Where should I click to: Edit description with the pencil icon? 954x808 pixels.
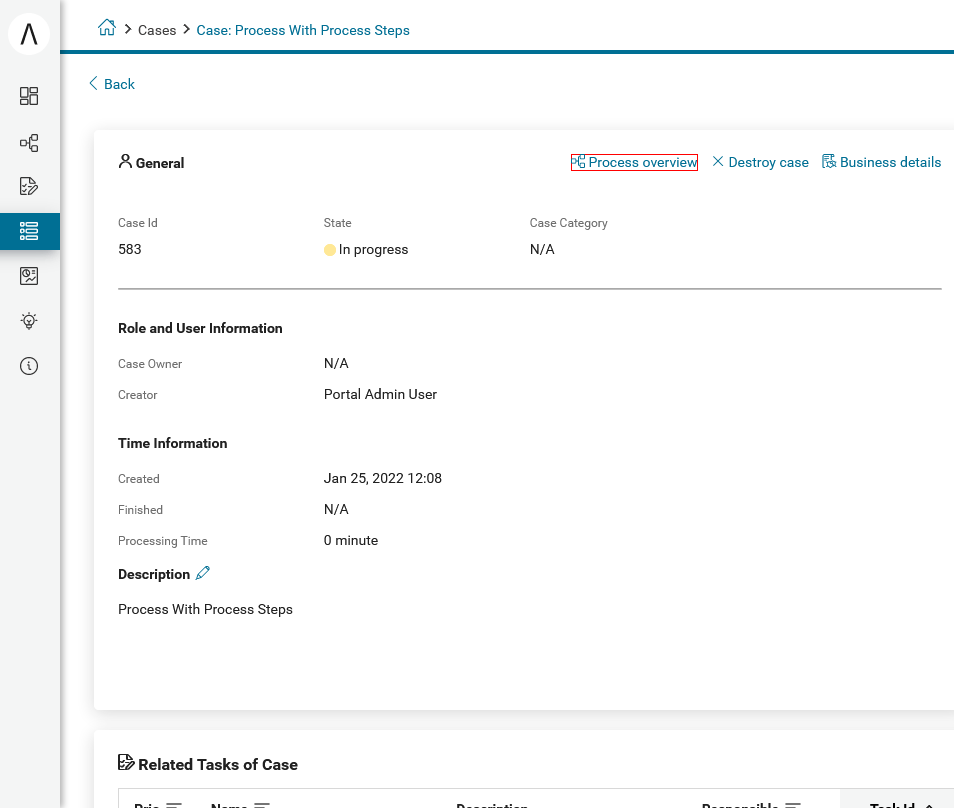click(x=203, y=573)
